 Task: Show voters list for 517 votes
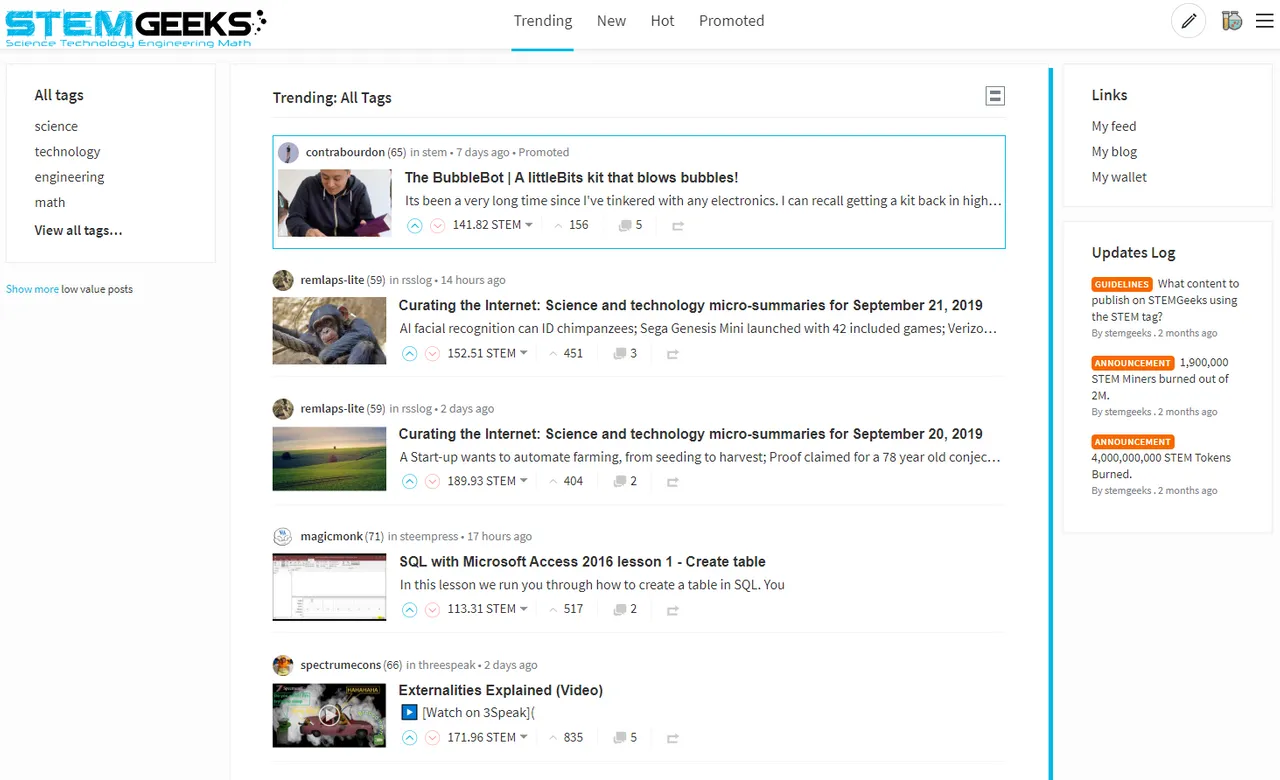click(x=566, y=609)
